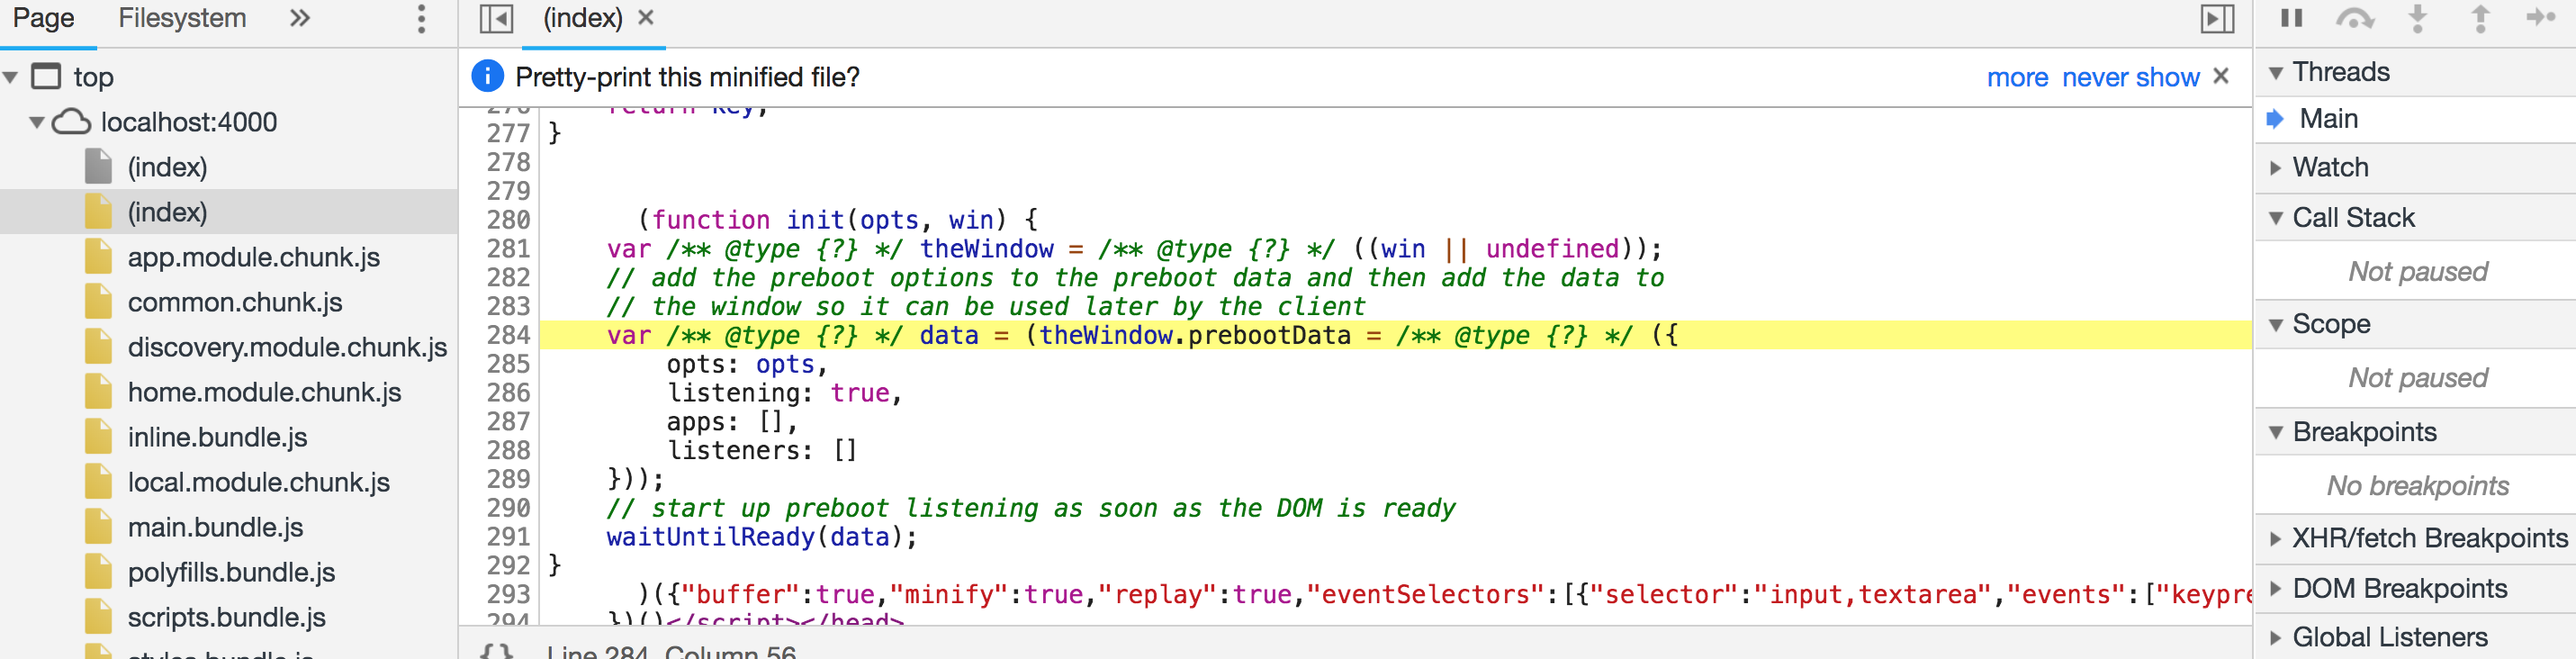
Task: Open home.module.chunk.js file
Action: point(264,392)
